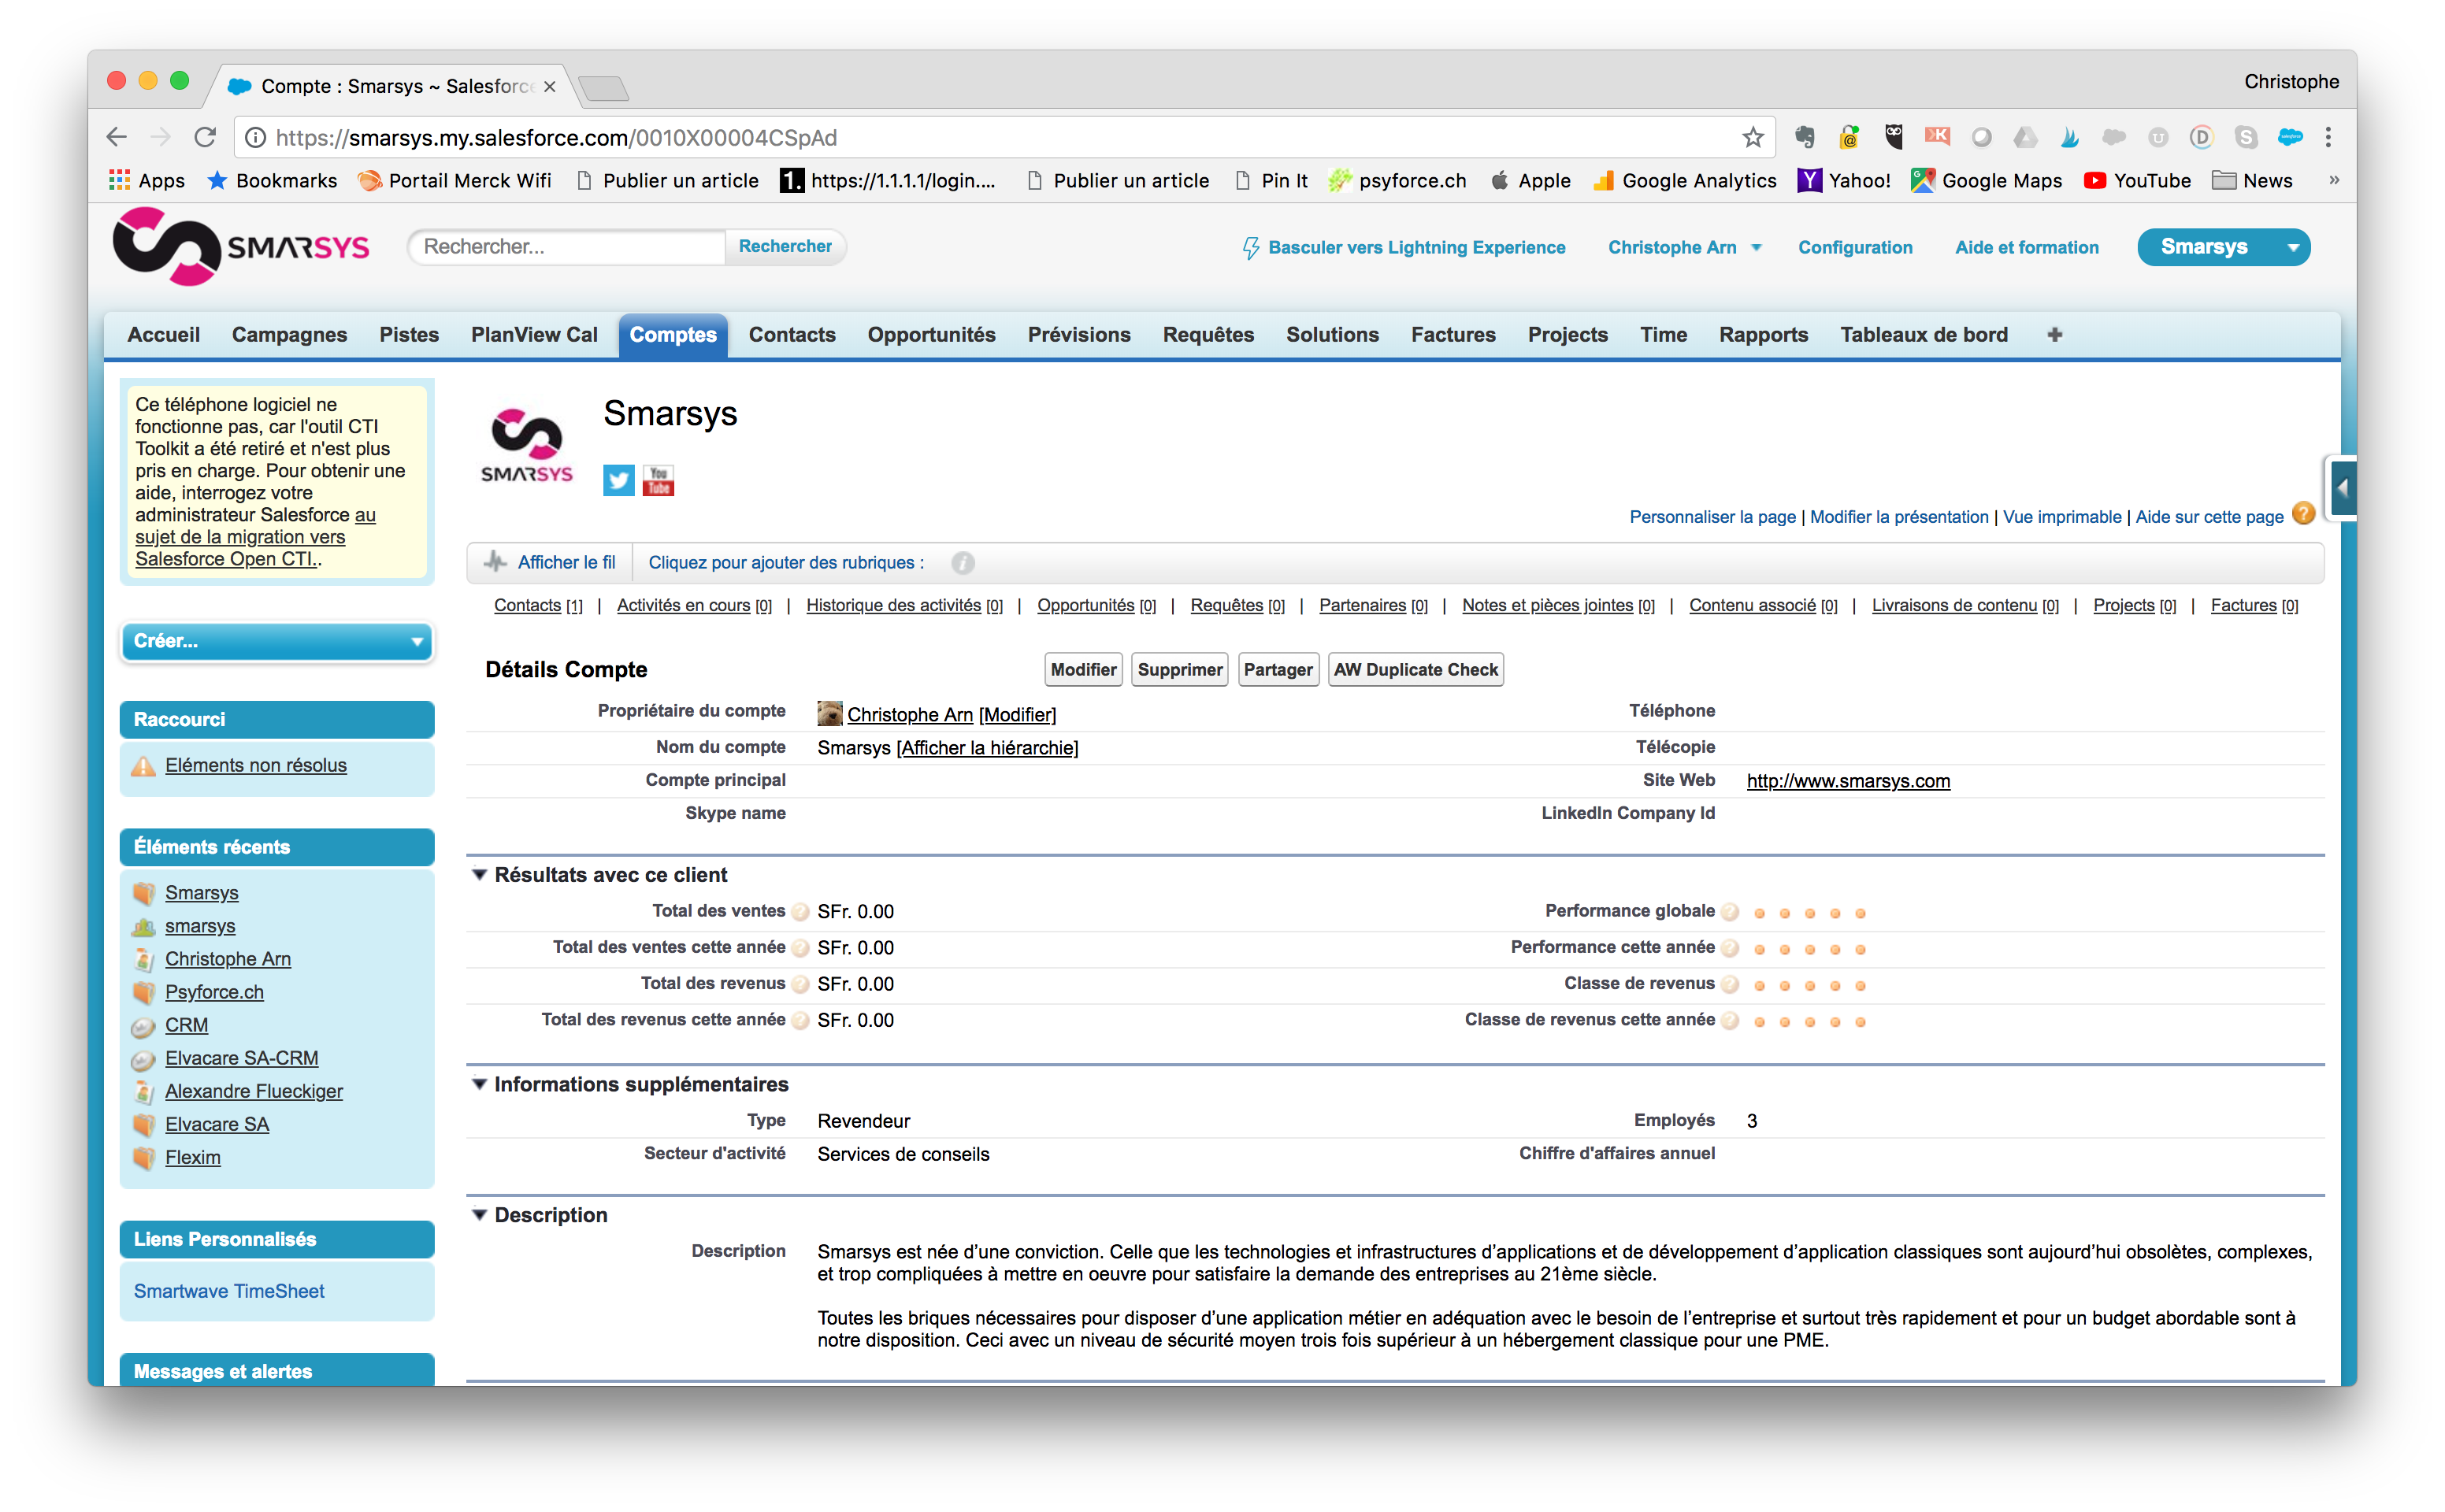Select the Factures tab

tap(1452, 335)
